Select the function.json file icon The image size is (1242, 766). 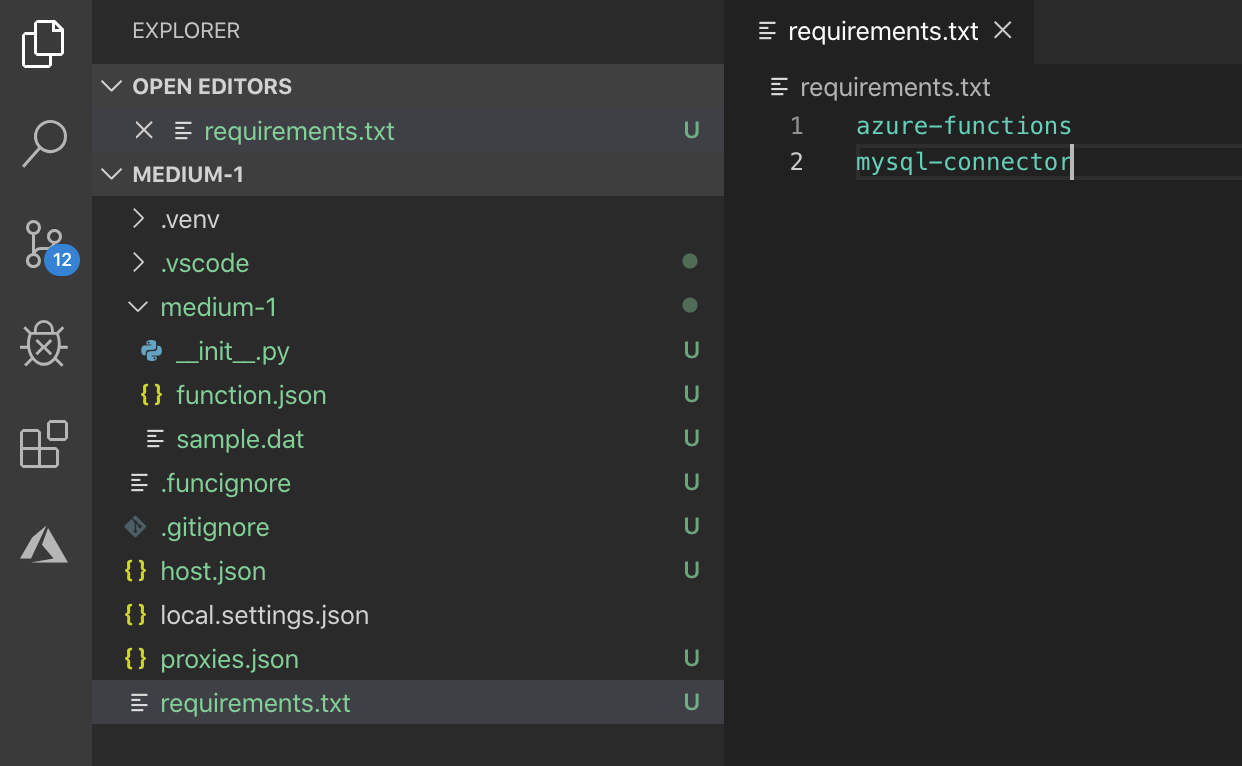pyautogui.click(x=150, y=394)
